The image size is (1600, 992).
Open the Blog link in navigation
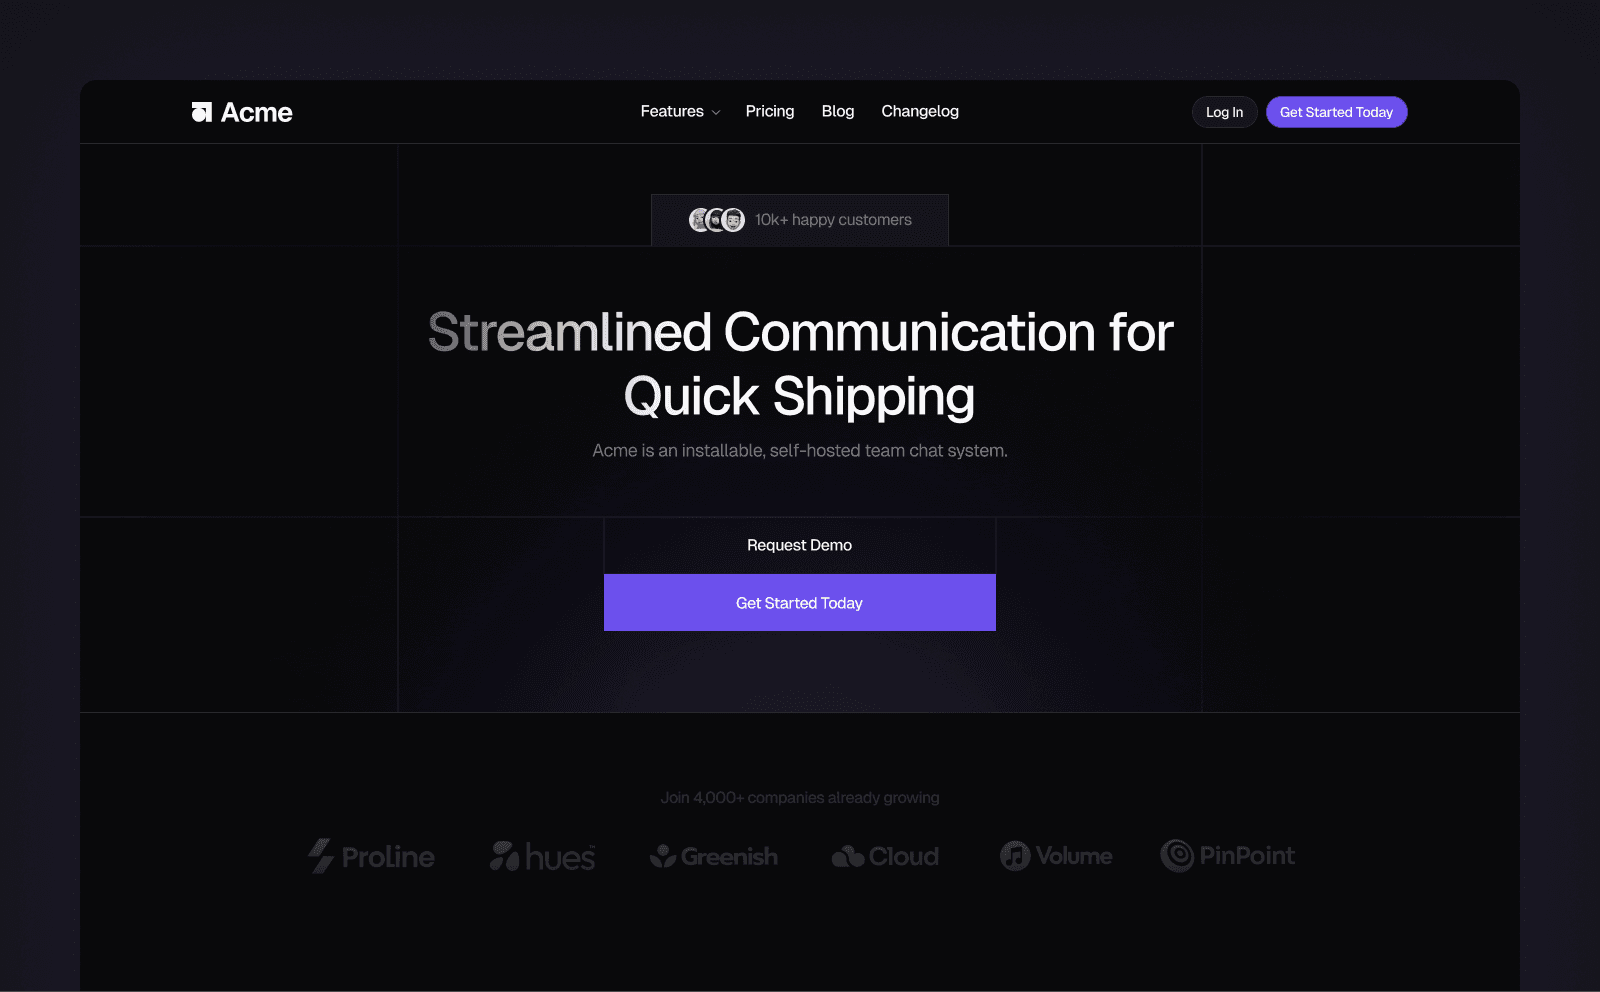click(x=838, y=111)
